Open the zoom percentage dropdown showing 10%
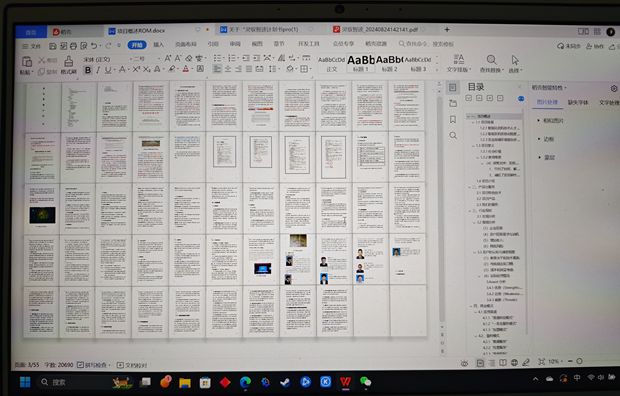 556,362
